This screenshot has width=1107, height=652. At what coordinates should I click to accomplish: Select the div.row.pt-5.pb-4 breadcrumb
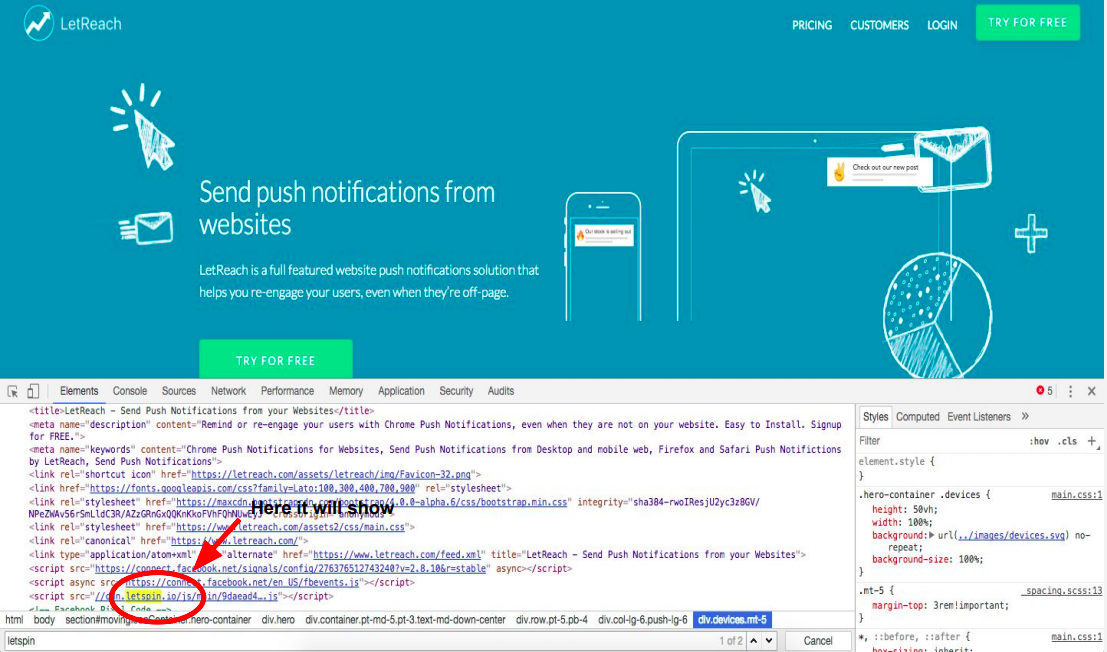coord(551,620)
